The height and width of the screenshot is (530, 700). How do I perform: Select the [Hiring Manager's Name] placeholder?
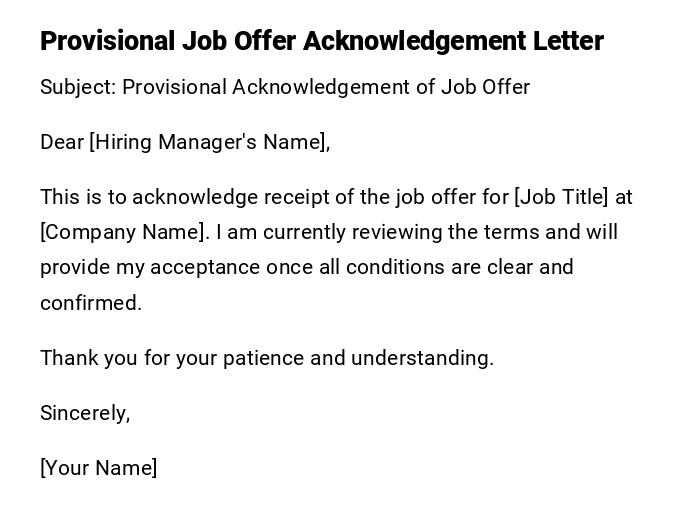point(209,142)
